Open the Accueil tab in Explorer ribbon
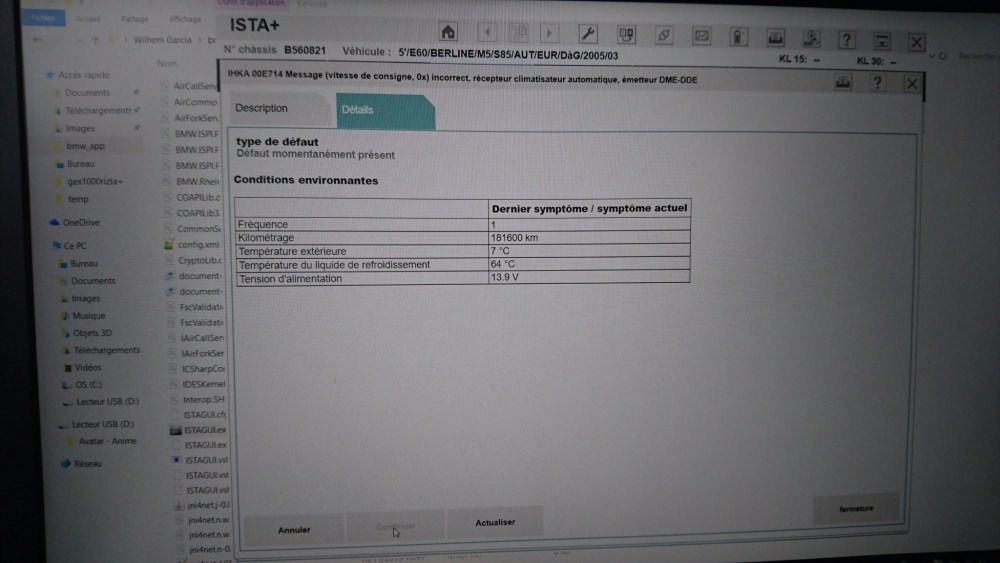 (x=88, y=18)
